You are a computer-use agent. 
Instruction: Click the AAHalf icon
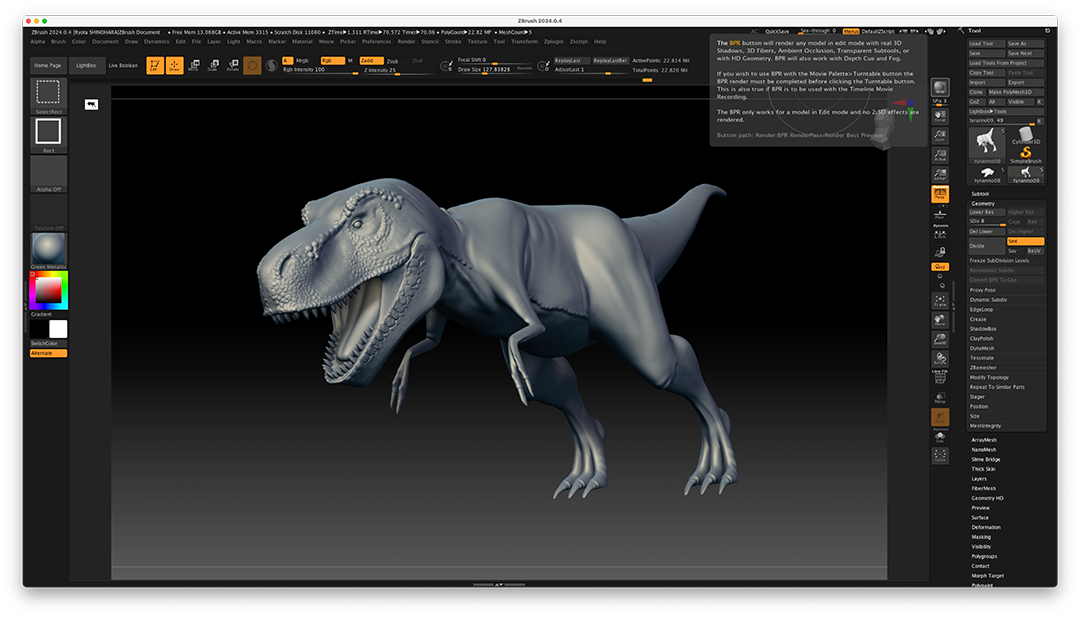[x=939, y=174]
